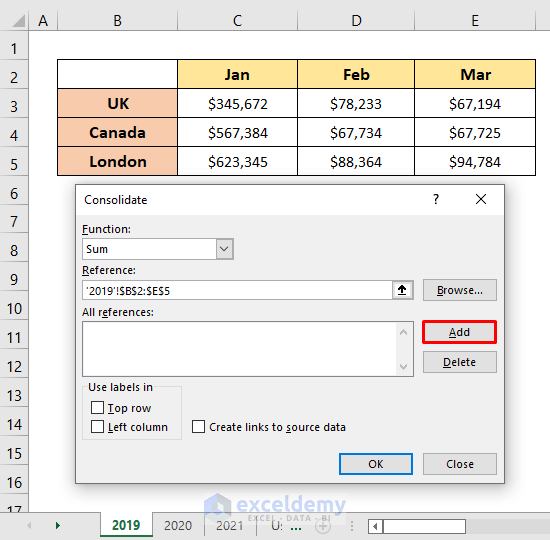The height and width of the screenshot is (540, 550).
Task: Close the Consolidate dialog with X
Action: pos(481,199)
